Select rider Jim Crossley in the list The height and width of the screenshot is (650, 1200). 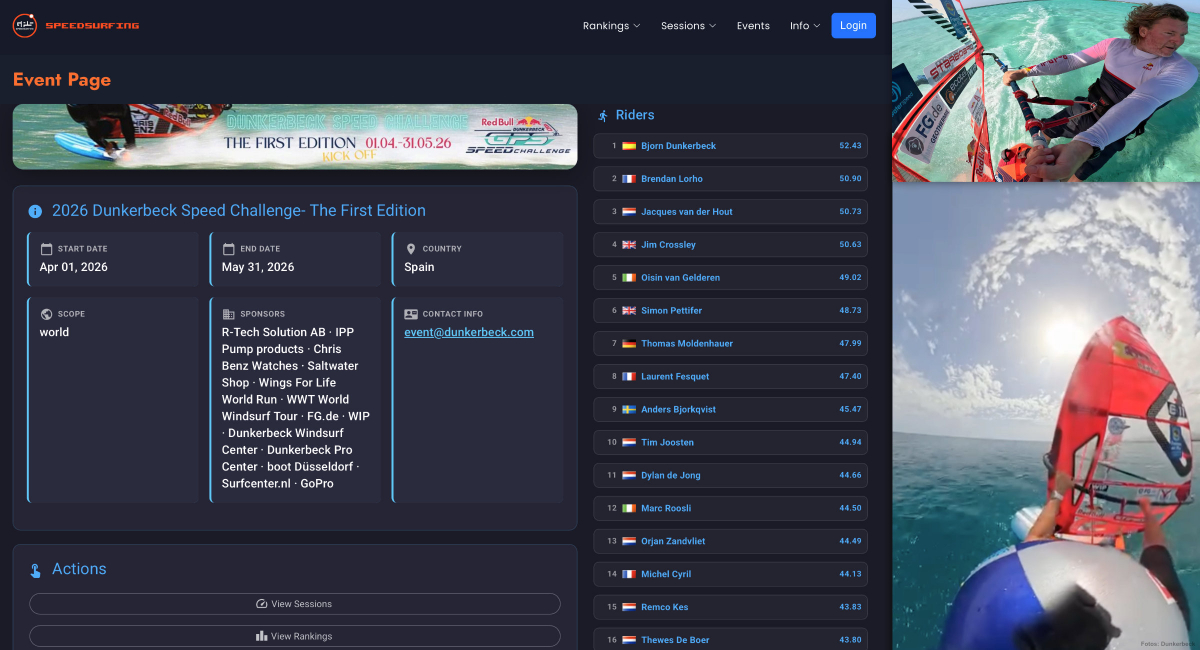tap(668, 245)
